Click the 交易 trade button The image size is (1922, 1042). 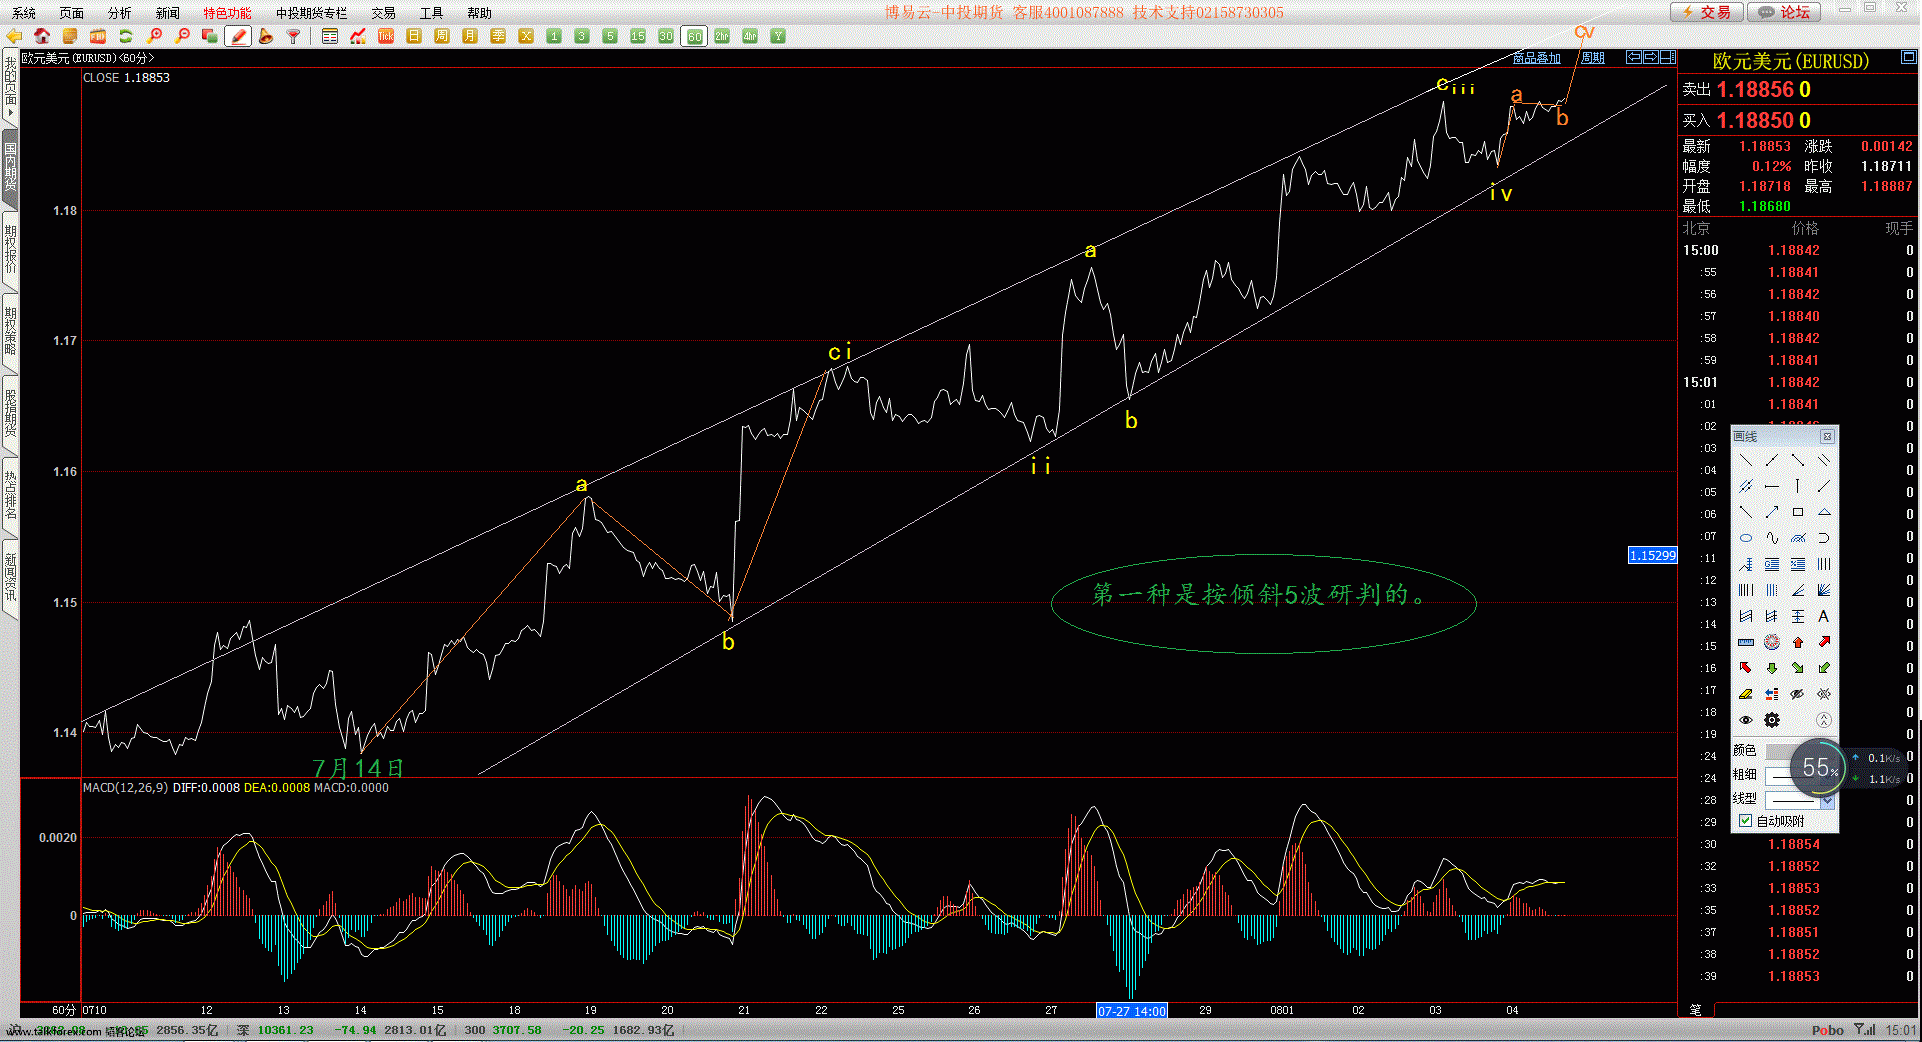pyautogui.click(x=1707, y=12)
